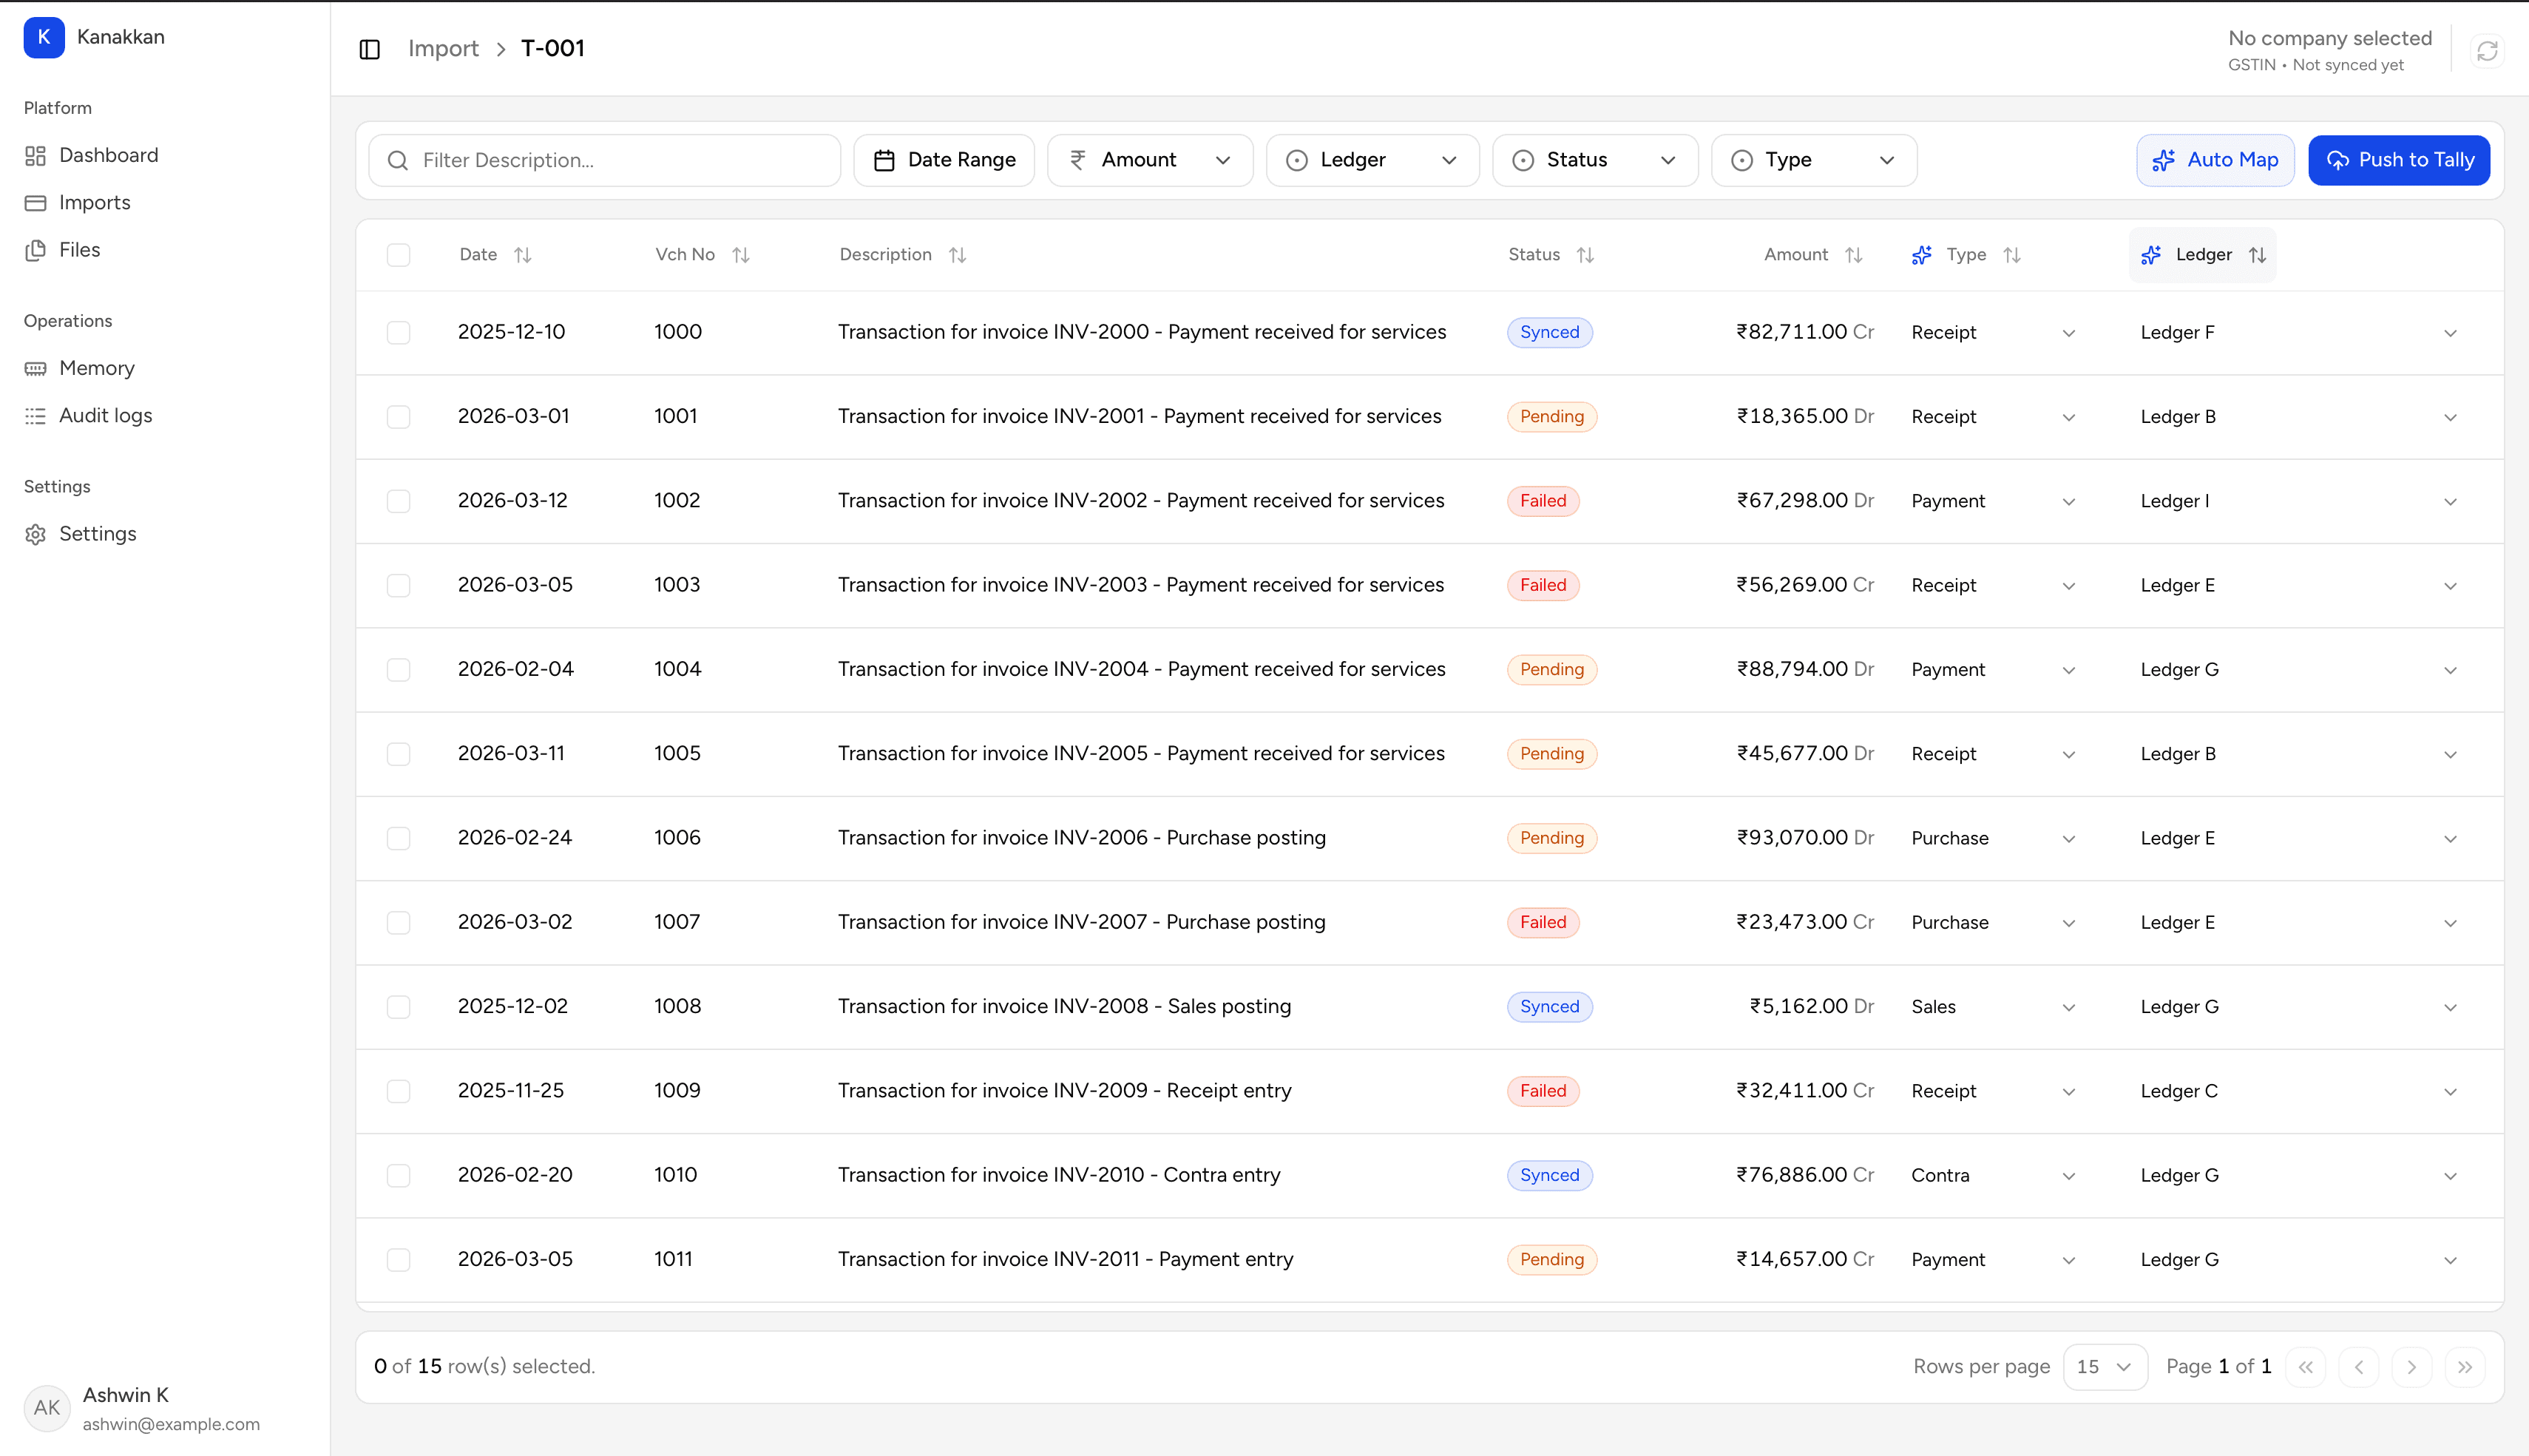Viewport: 2529px width, 1456px height.
Task: Sort by Vch No arrows
Action: coord(740,255)
